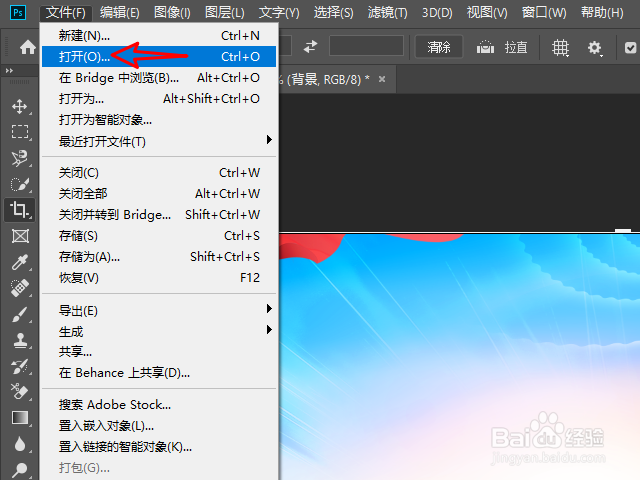Choose 置入链接的智能对象(K)...
640x480 pixels.
click(159, 447)
